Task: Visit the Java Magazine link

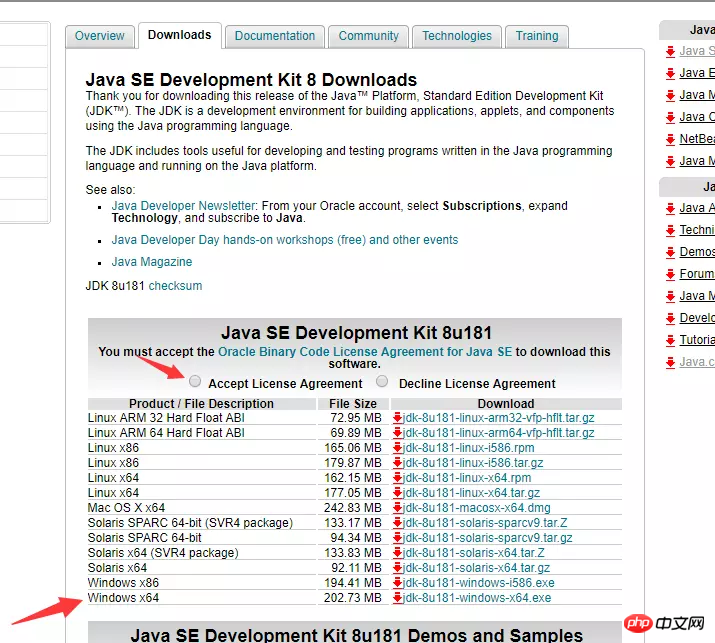Action: click(x=152, y=262)
